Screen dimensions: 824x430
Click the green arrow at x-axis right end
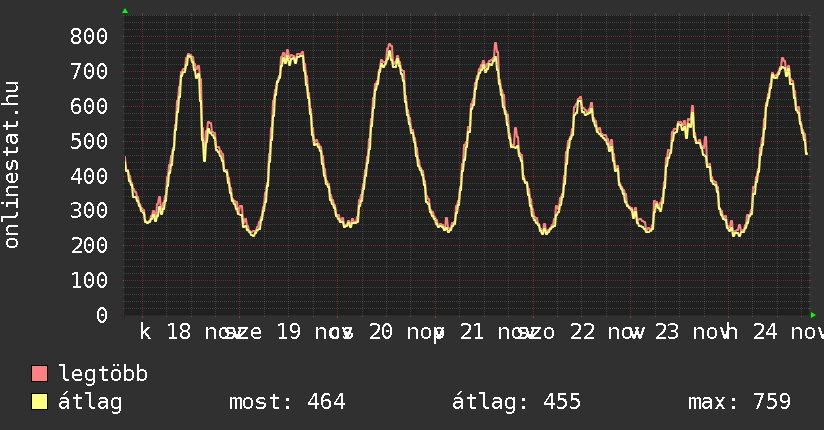[x=812, y=314]
